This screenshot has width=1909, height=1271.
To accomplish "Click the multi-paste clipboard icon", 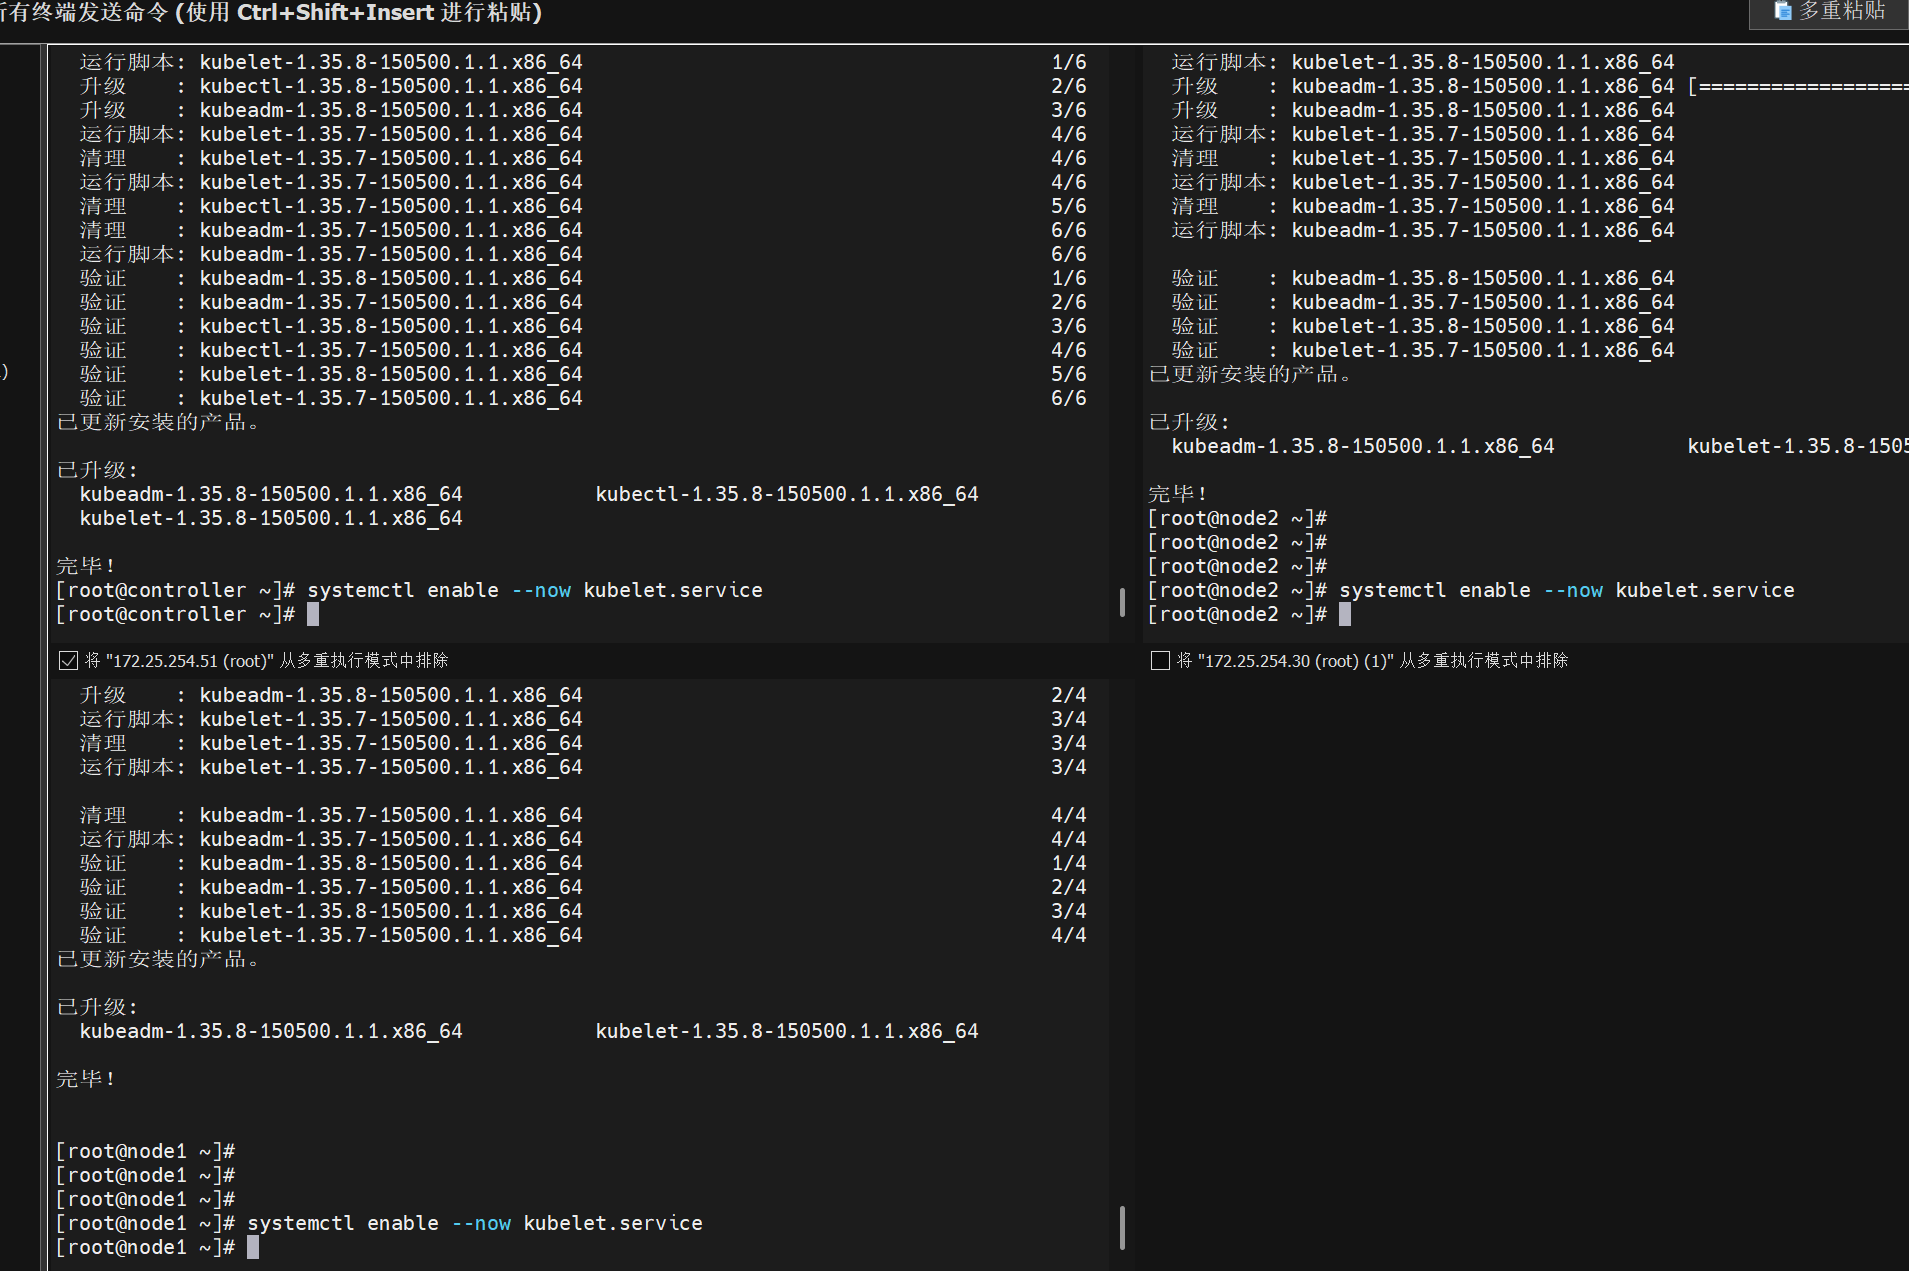I will (1782, 11).
